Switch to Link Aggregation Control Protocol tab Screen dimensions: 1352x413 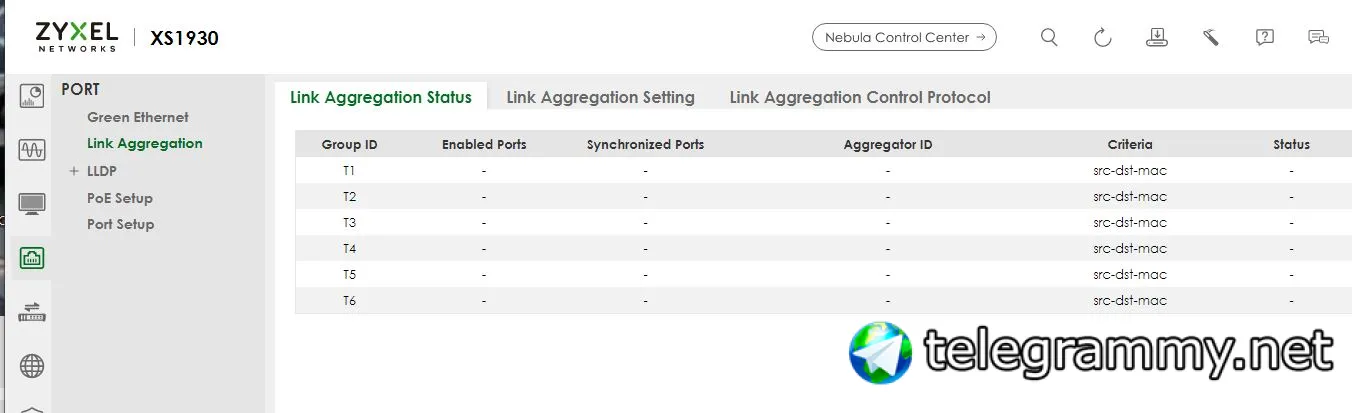860,97
